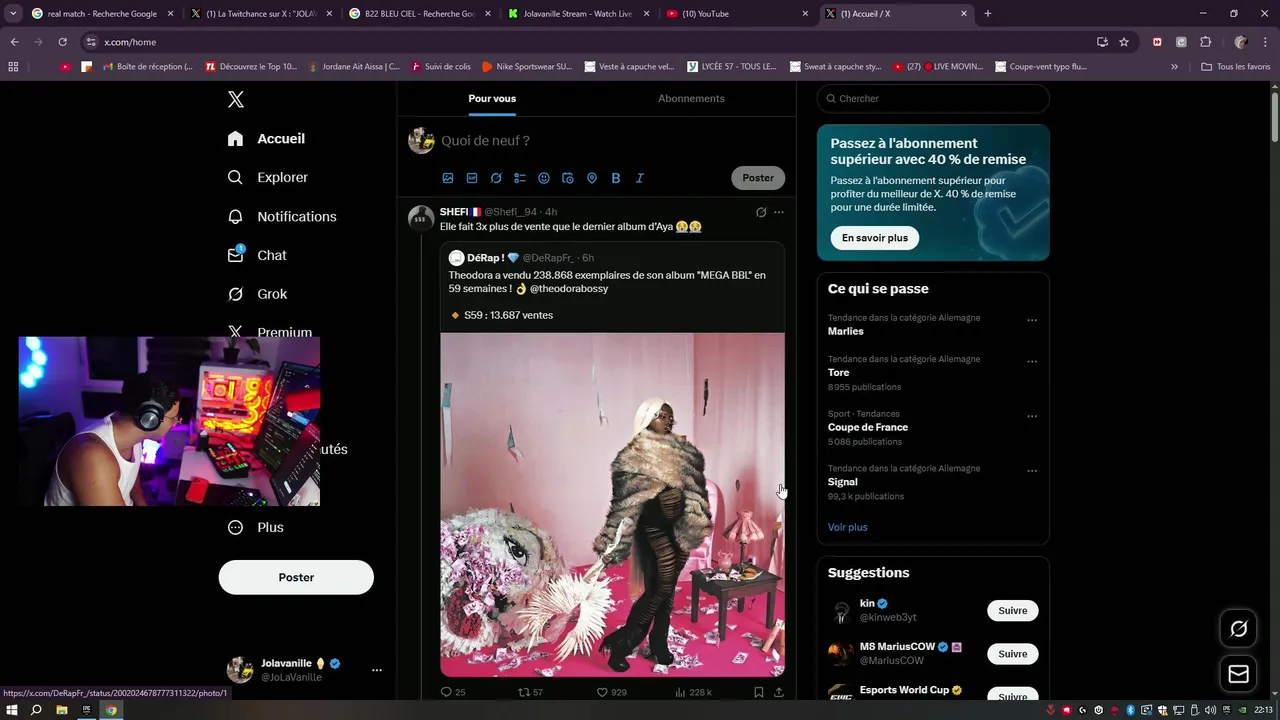This screenshot has height=720, width=1280.
Task: Schedule post icon in composer
Action: click(568, 178)
